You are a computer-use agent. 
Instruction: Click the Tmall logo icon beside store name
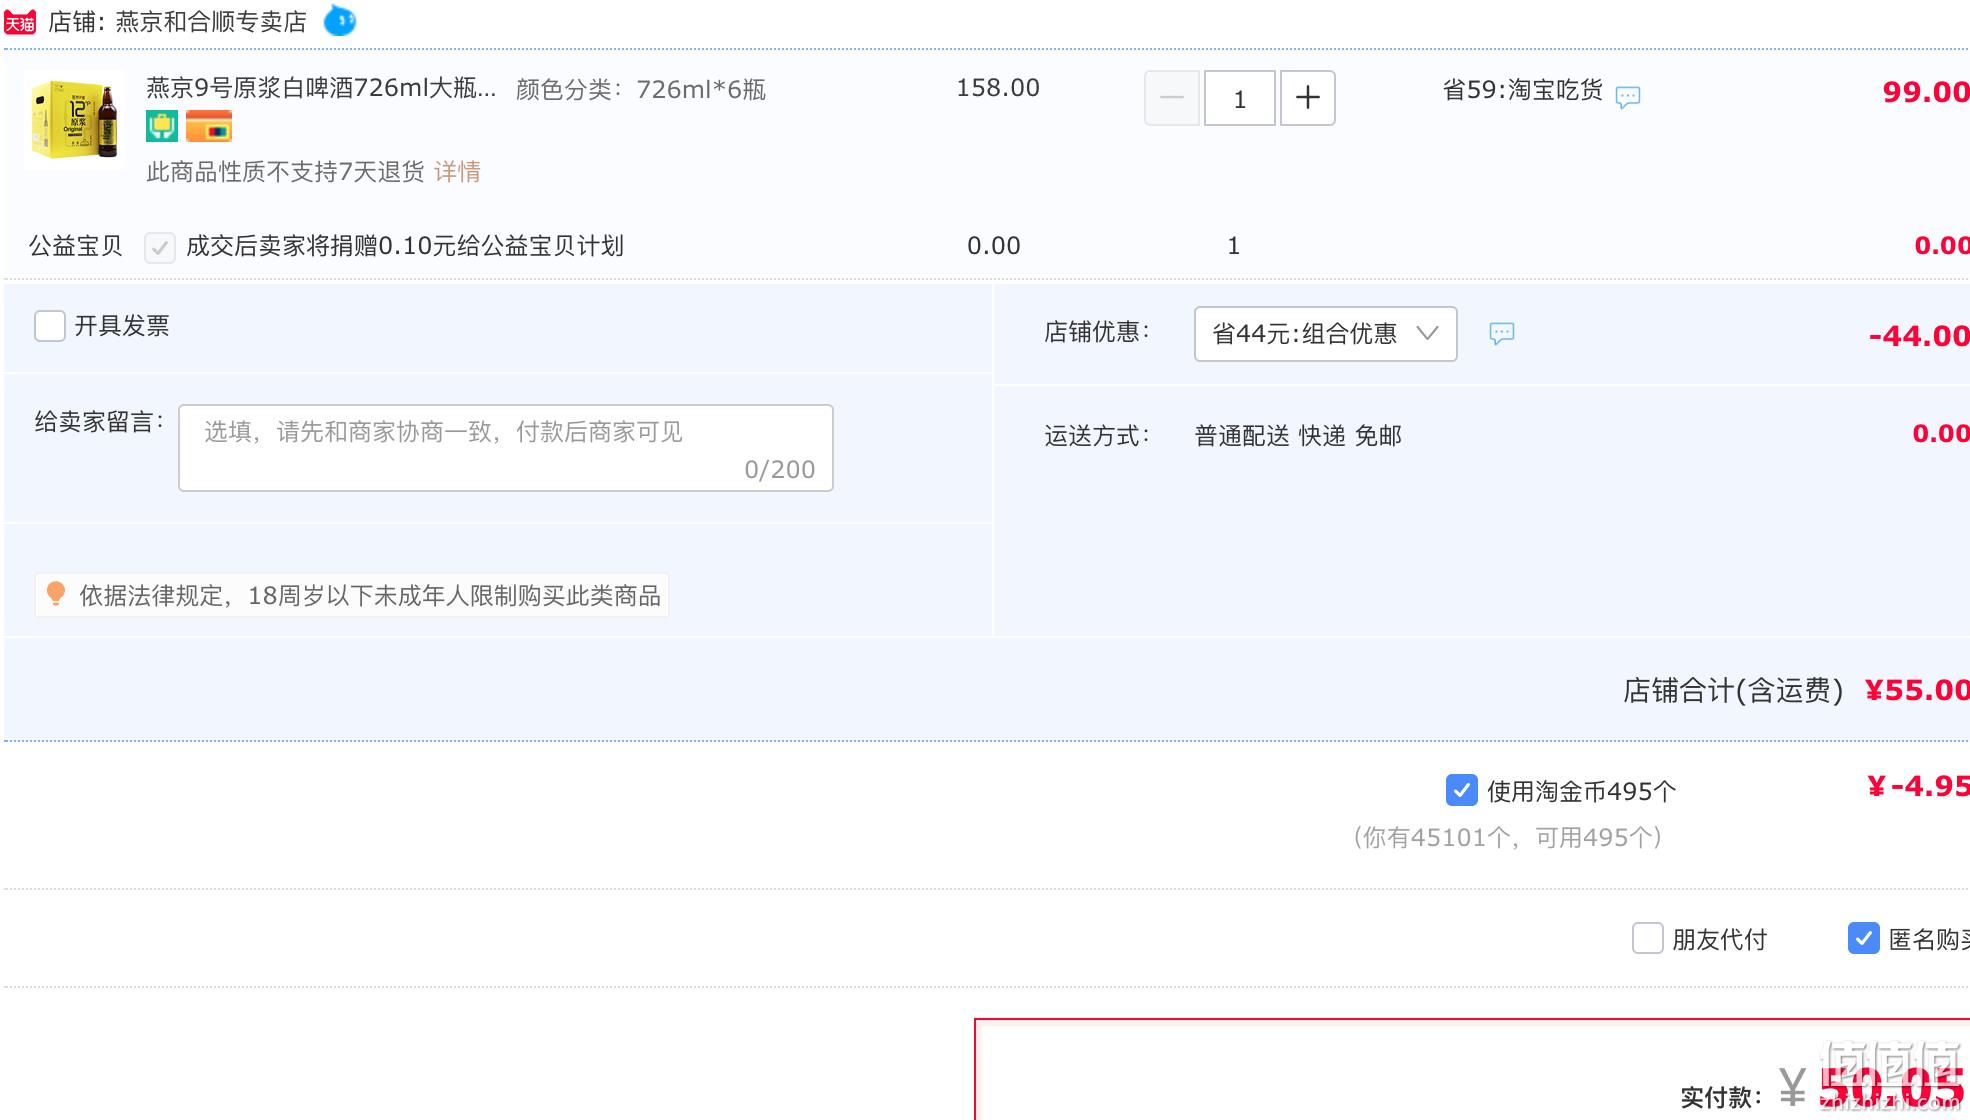[20, 22]
